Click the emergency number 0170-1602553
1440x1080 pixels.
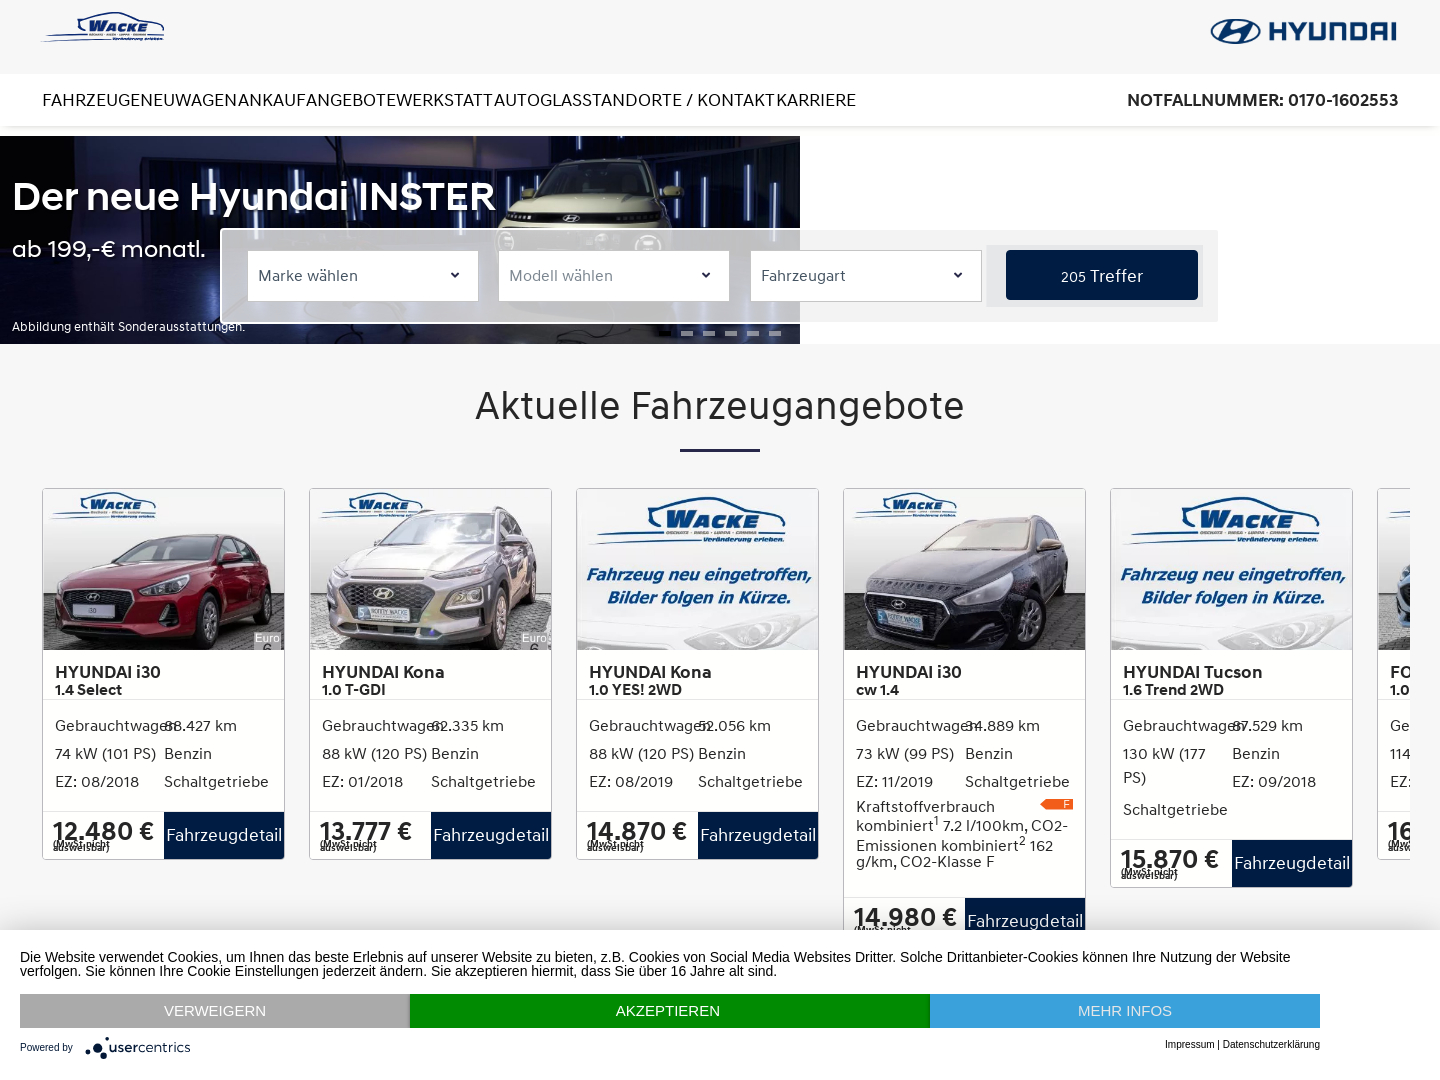(1343, 100)
